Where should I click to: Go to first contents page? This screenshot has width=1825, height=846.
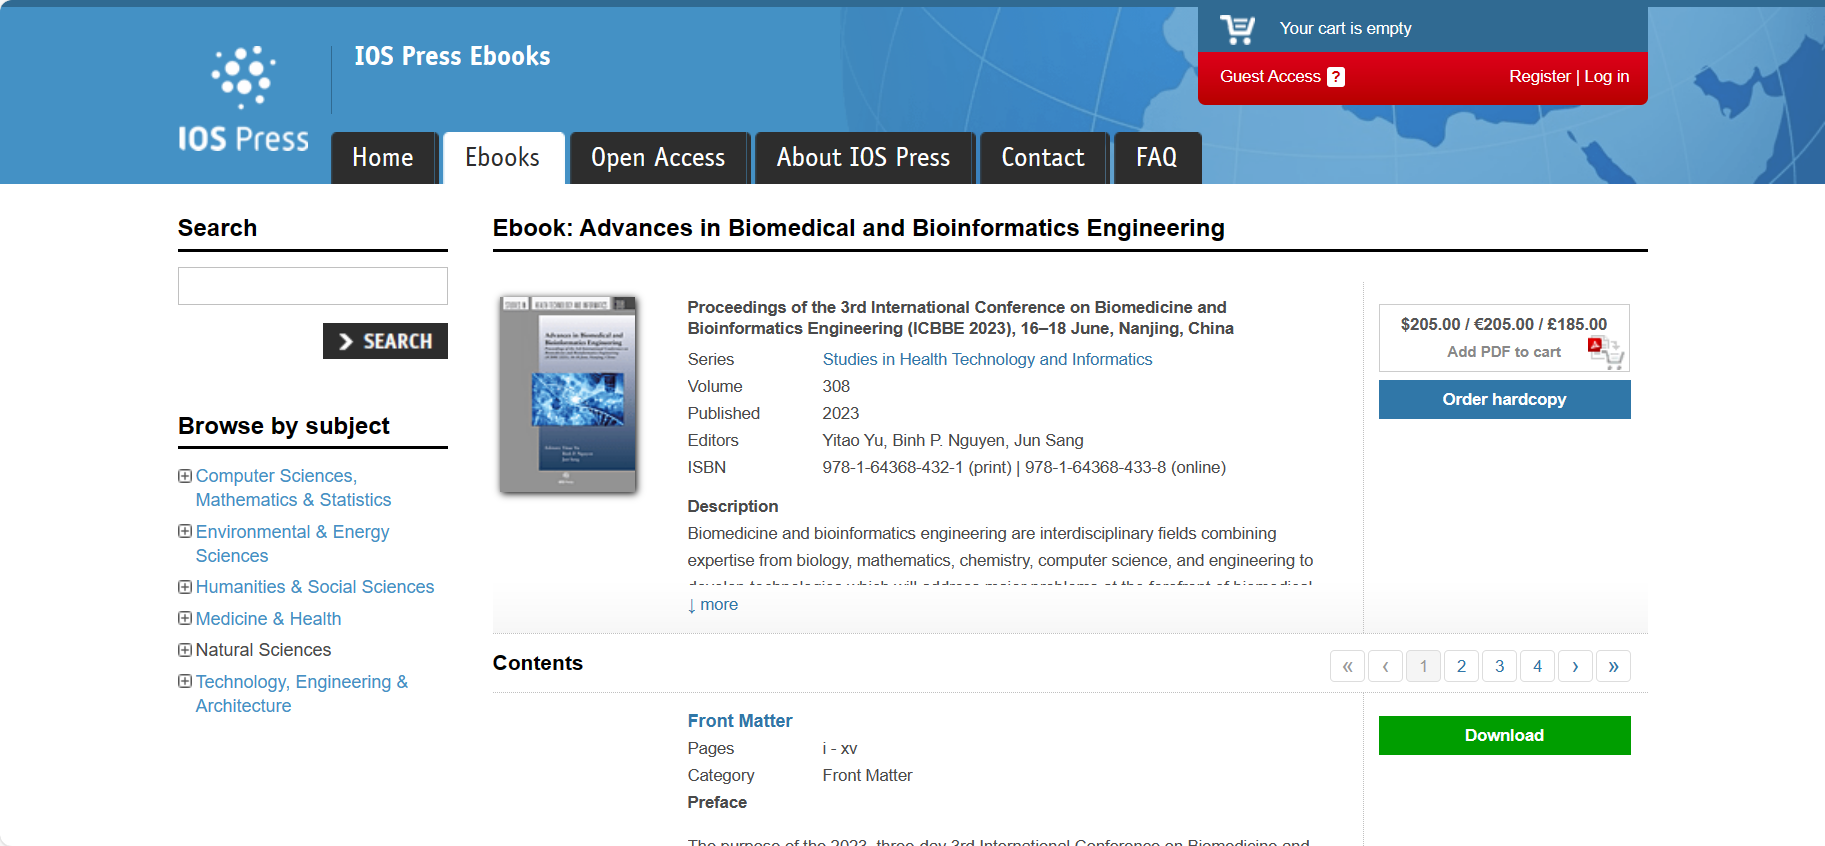1347,666
